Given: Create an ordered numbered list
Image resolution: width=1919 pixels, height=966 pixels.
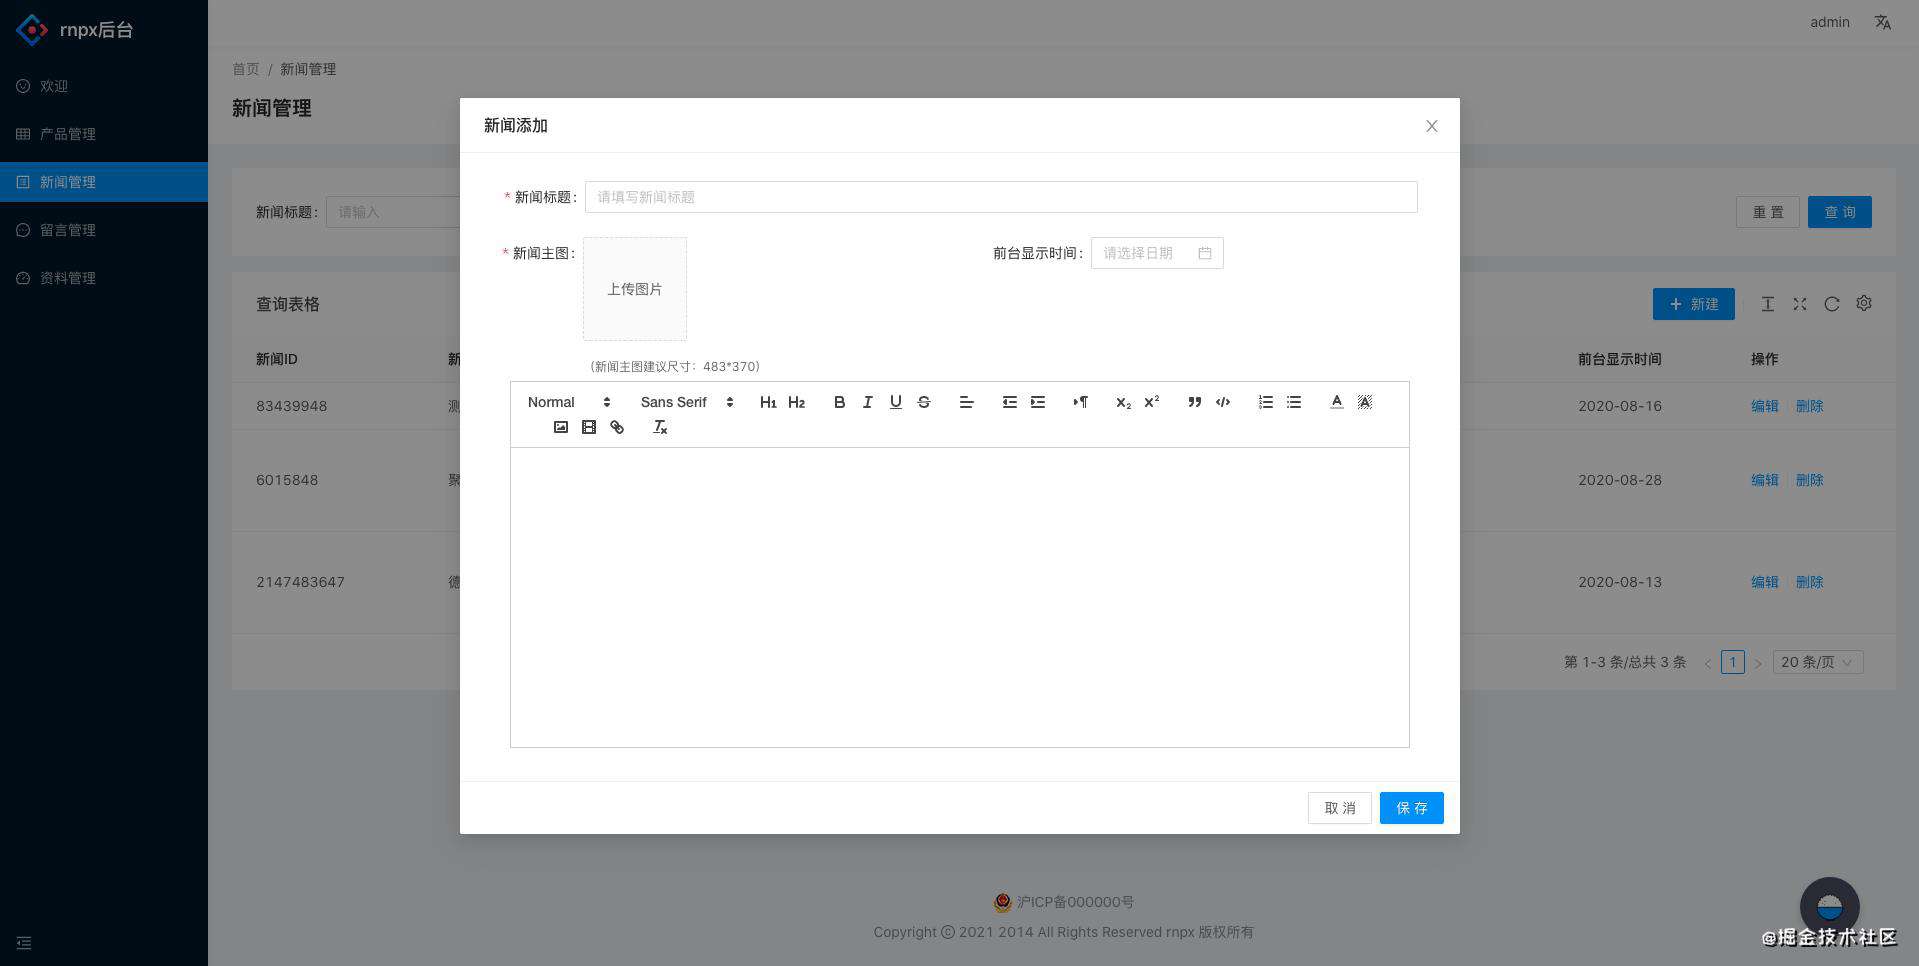Looking at the screenshot, I should [x=1265, y=402].
